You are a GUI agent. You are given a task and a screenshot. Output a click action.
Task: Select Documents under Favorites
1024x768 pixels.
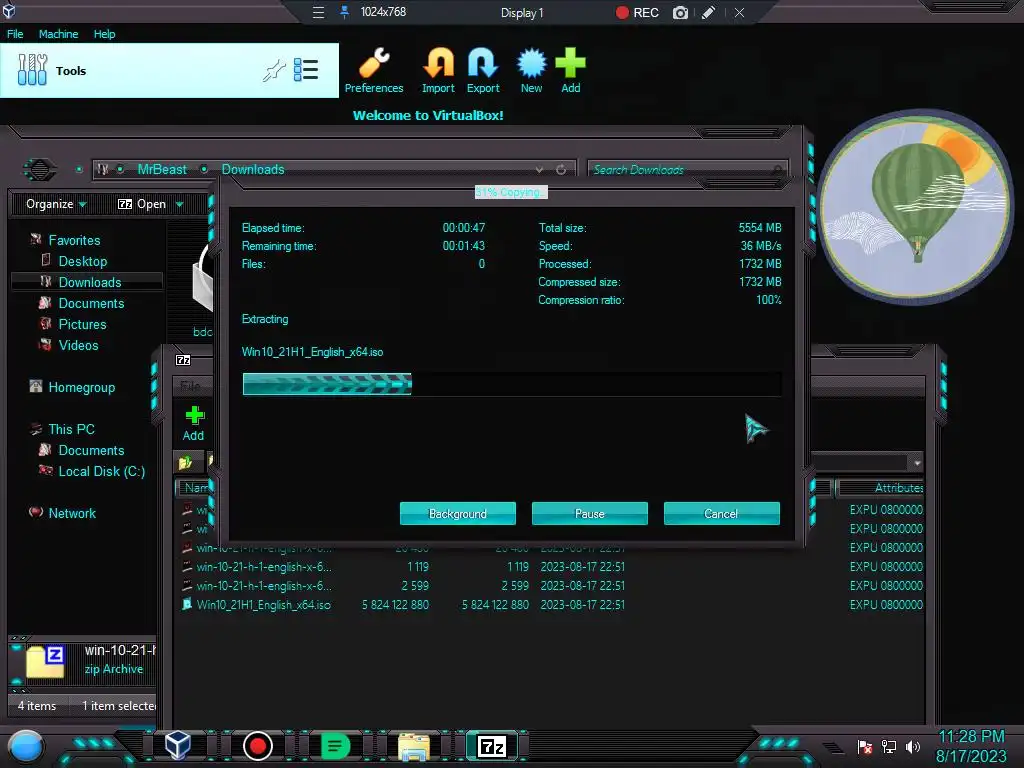(91, 303)
